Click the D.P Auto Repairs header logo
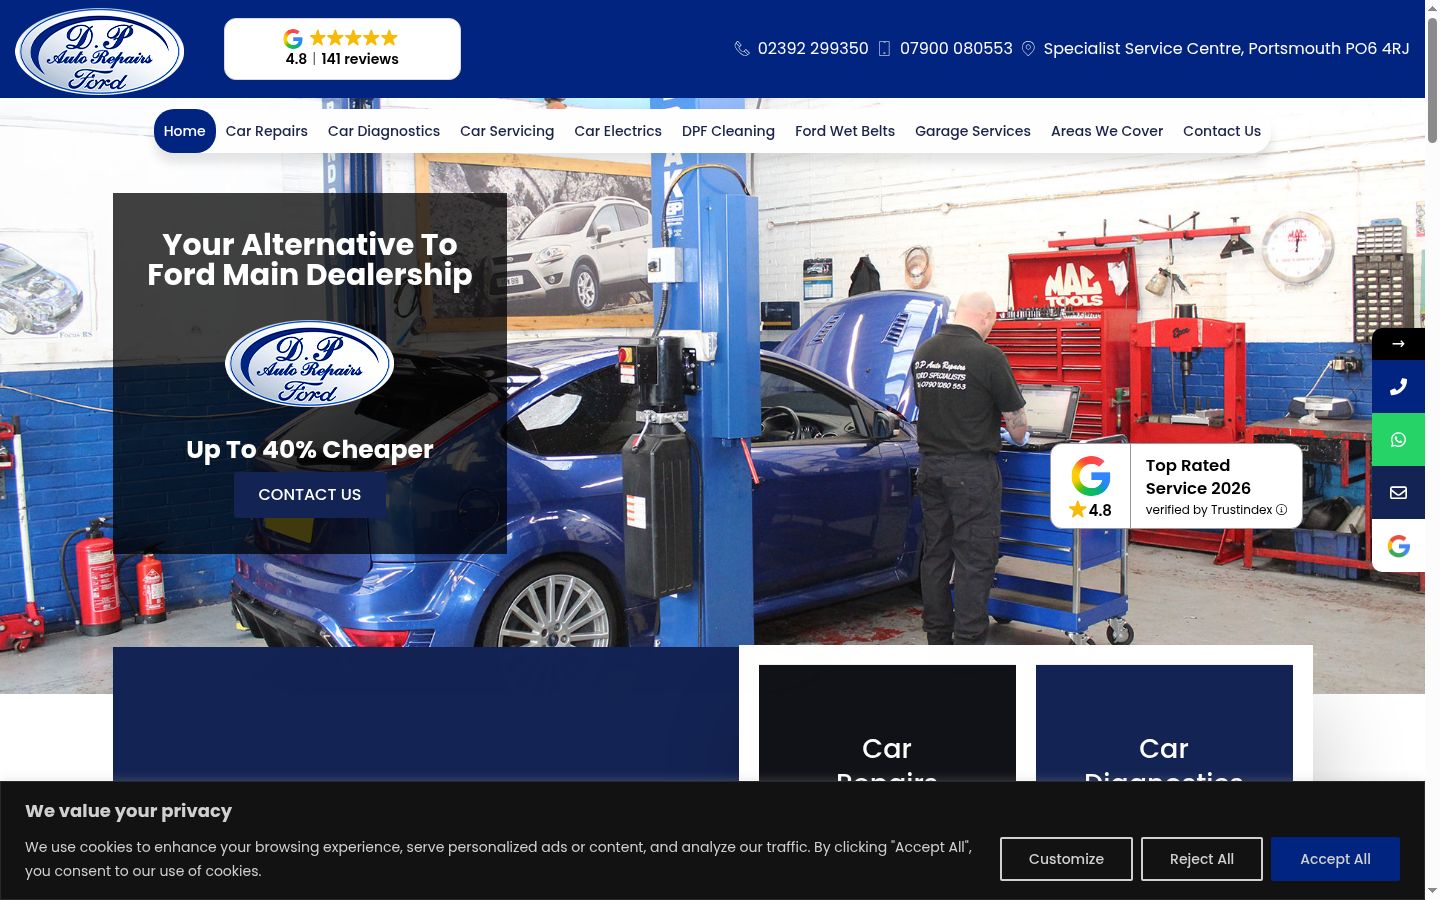The image size is (1440, 900). pyautogui.click(x=99, y=51)
